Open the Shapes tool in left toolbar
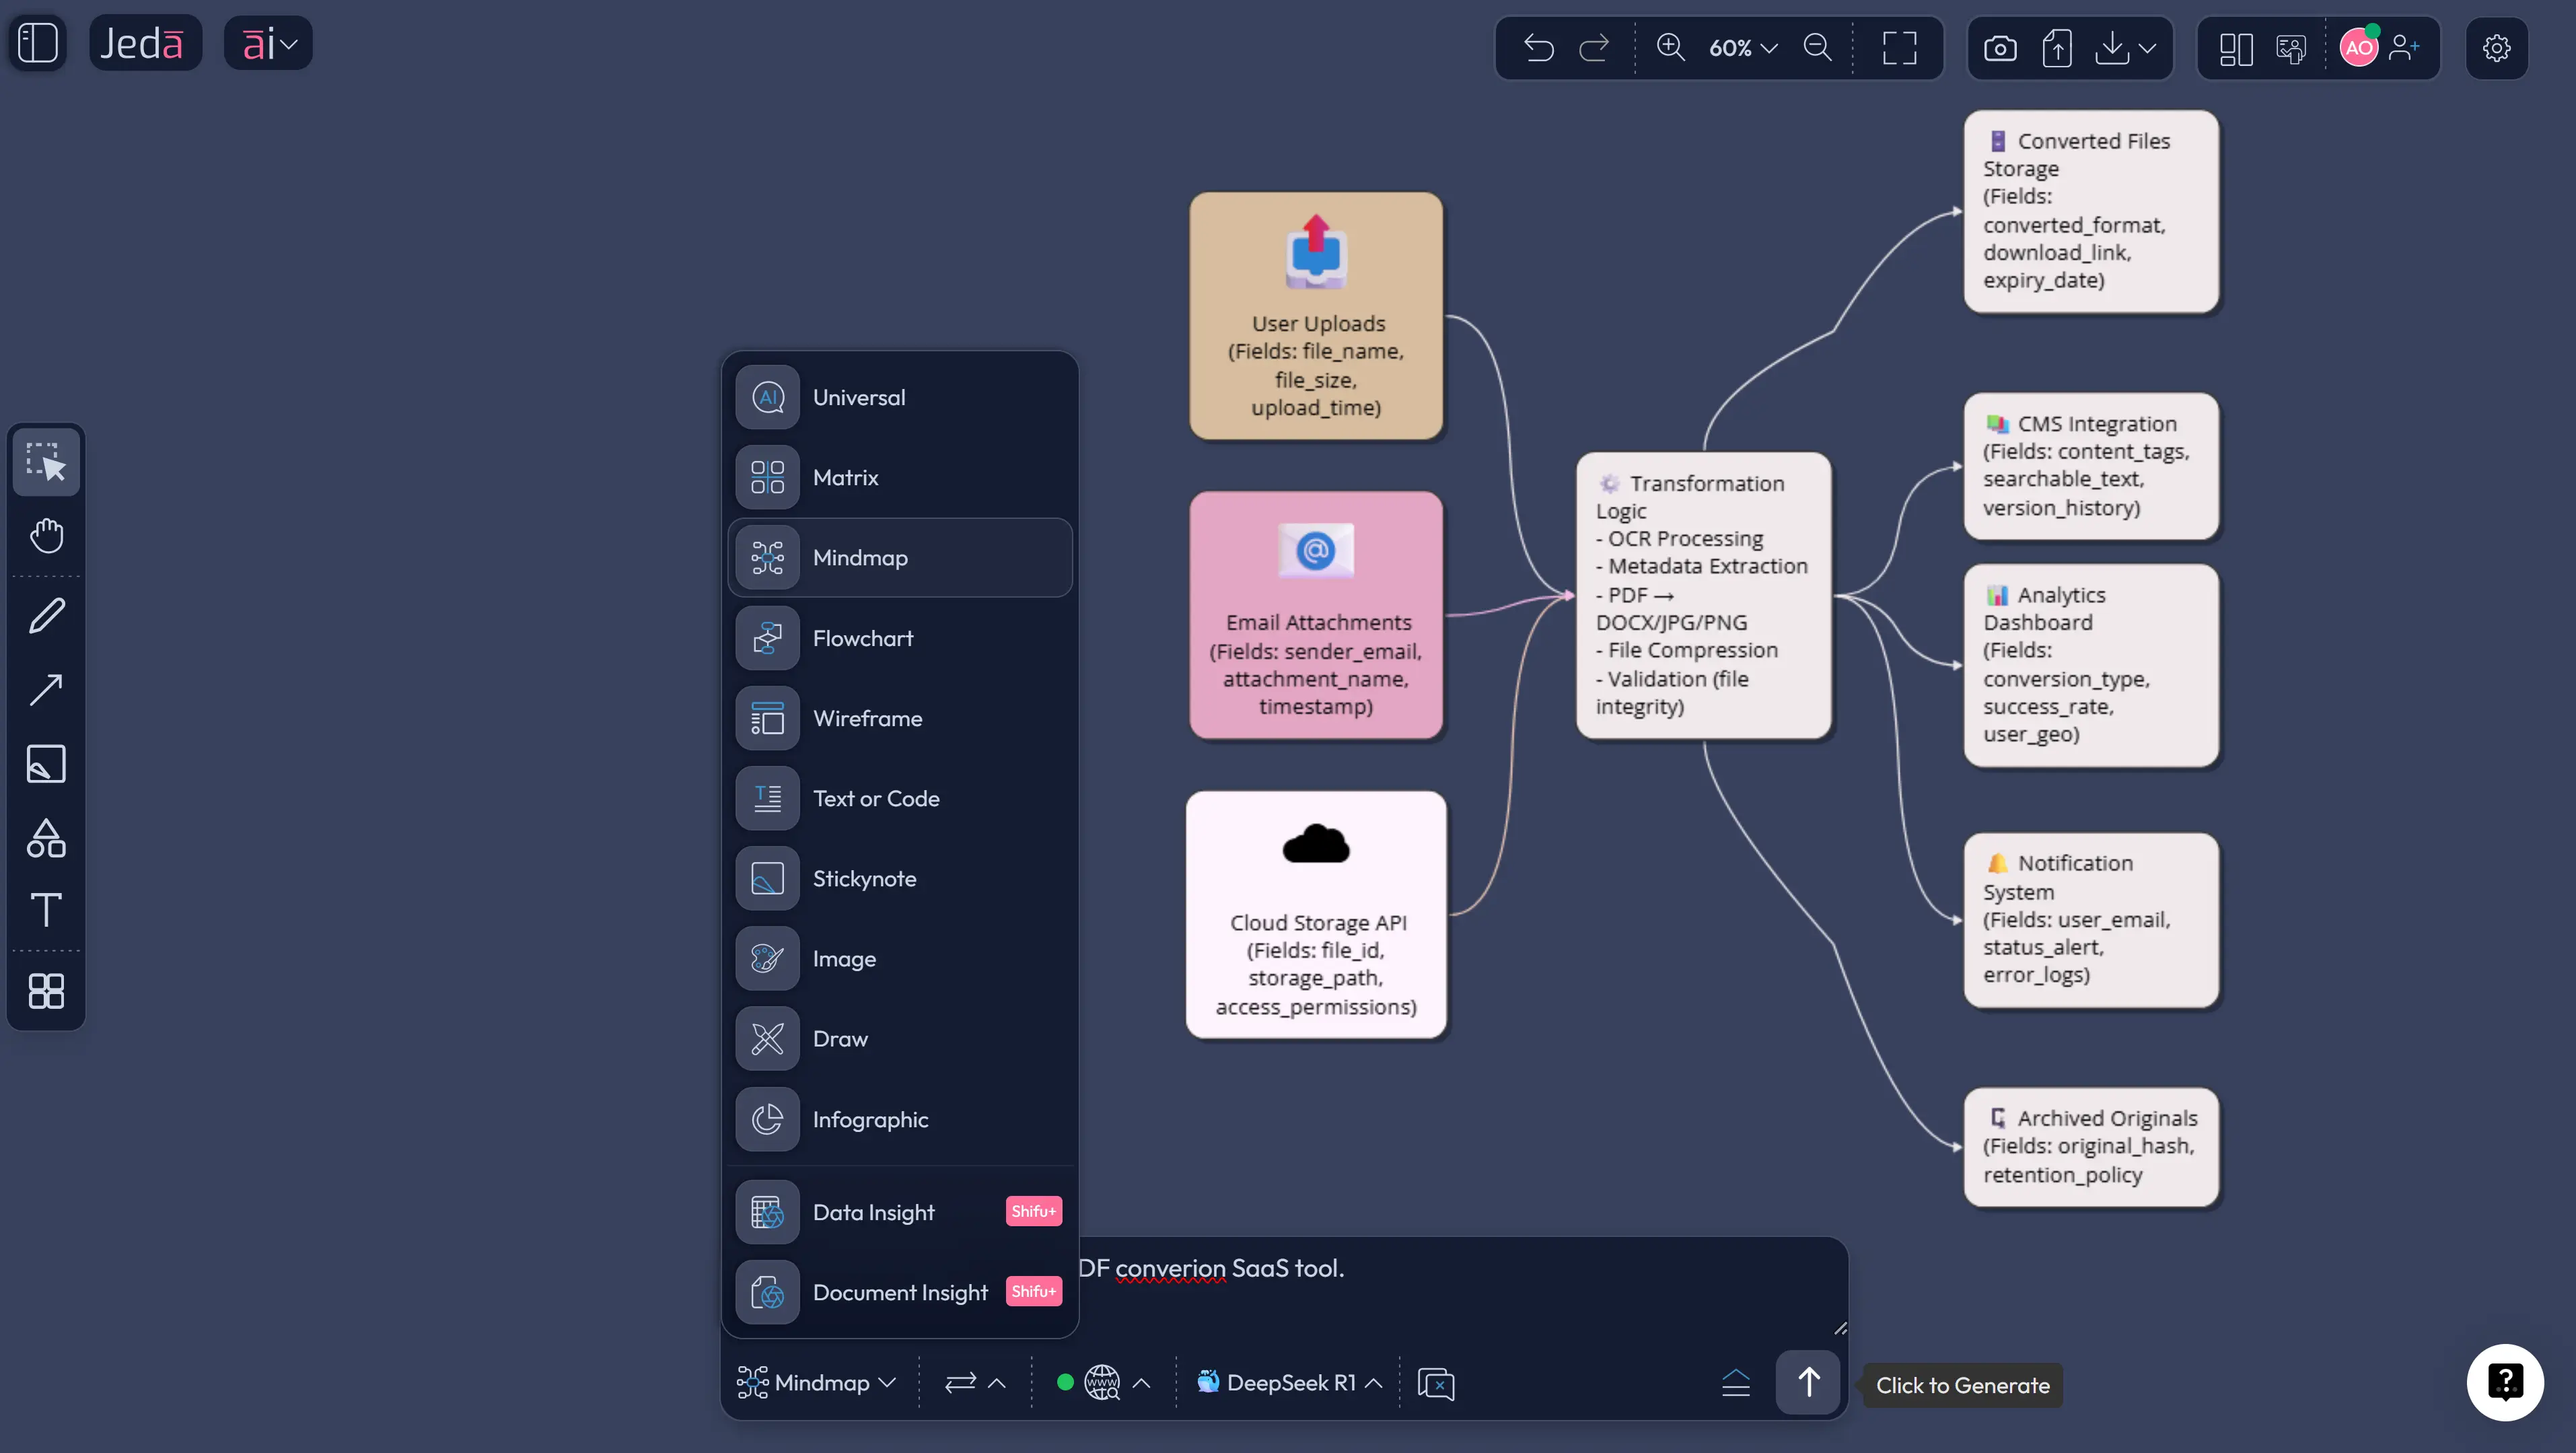 coord(45,839)
